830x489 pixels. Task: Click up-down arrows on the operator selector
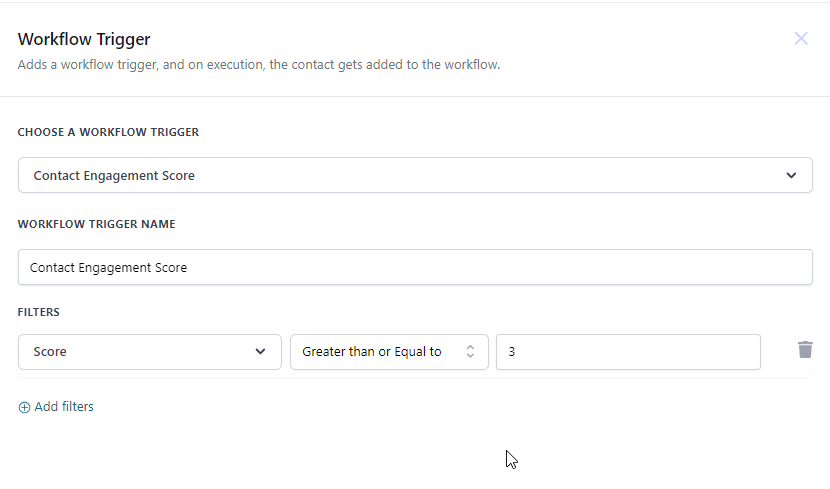click(x=470, y=352)
